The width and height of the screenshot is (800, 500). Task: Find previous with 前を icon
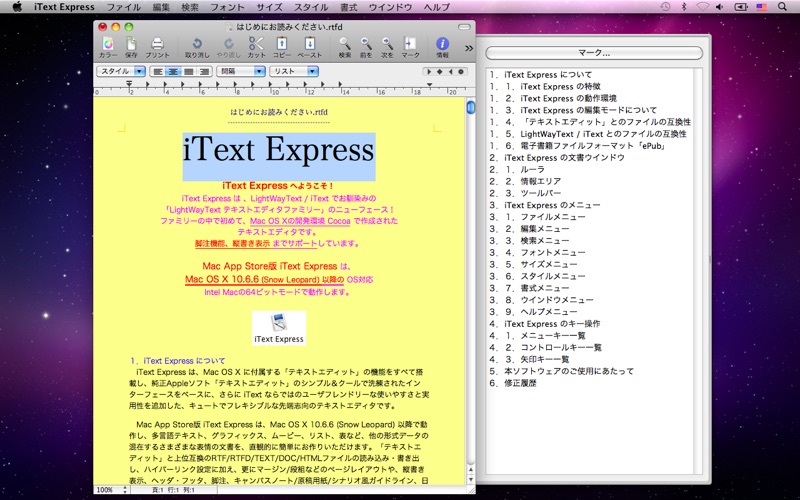click(366, 47)
